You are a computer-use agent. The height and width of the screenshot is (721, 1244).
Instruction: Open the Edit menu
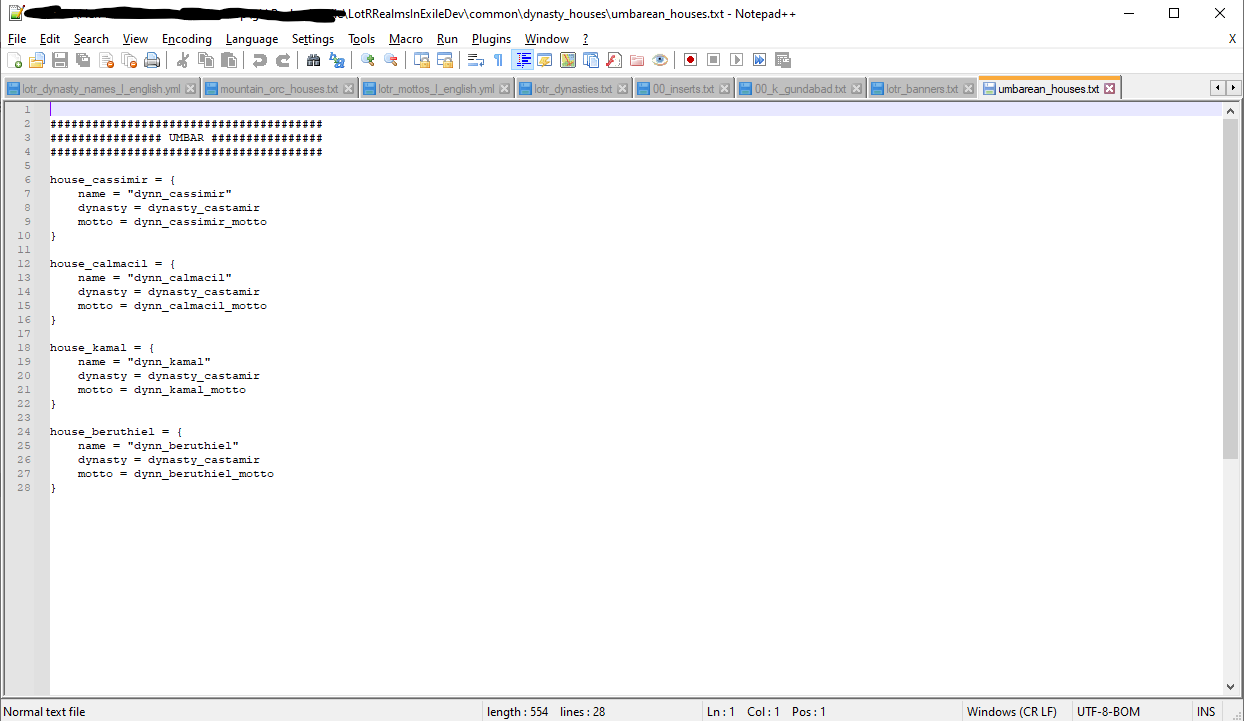50,39
